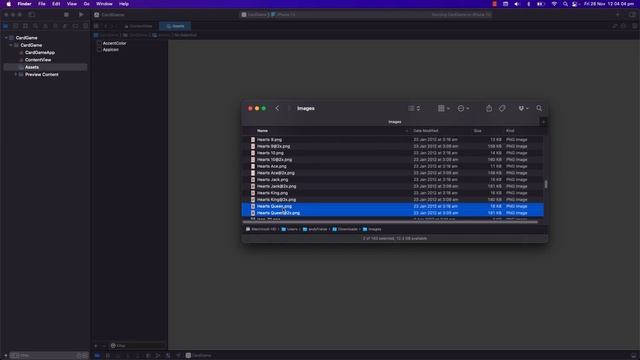The height and width of the screenshot is (360, 640).
Task: Collapse CardGame group folder in navigator
Action: (11, 45)
